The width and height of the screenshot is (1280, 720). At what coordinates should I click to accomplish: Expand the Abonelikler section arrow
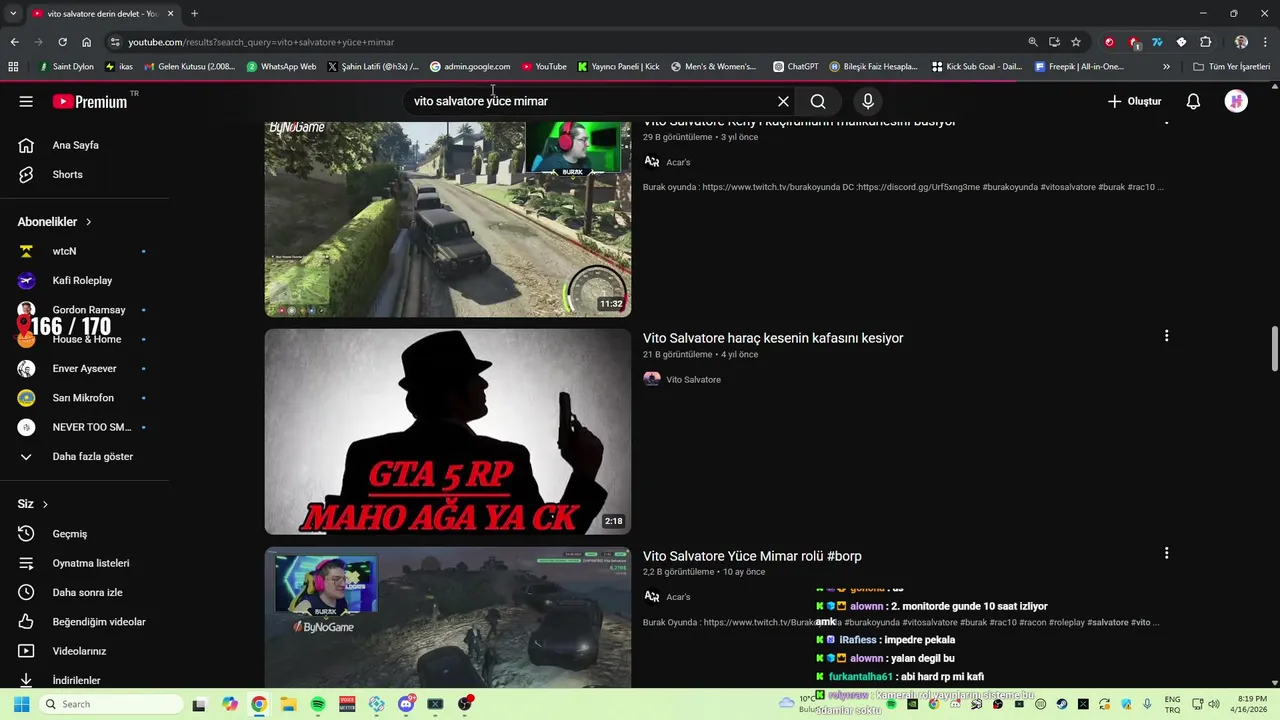[x=88, y=222]
